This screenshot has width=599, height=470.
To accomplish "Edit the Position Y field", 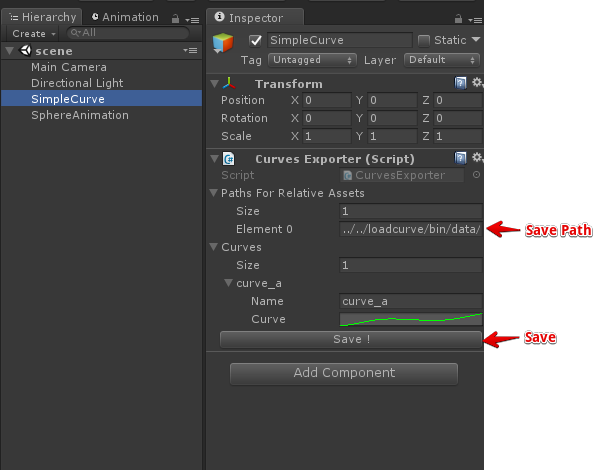I will (392, 100).
